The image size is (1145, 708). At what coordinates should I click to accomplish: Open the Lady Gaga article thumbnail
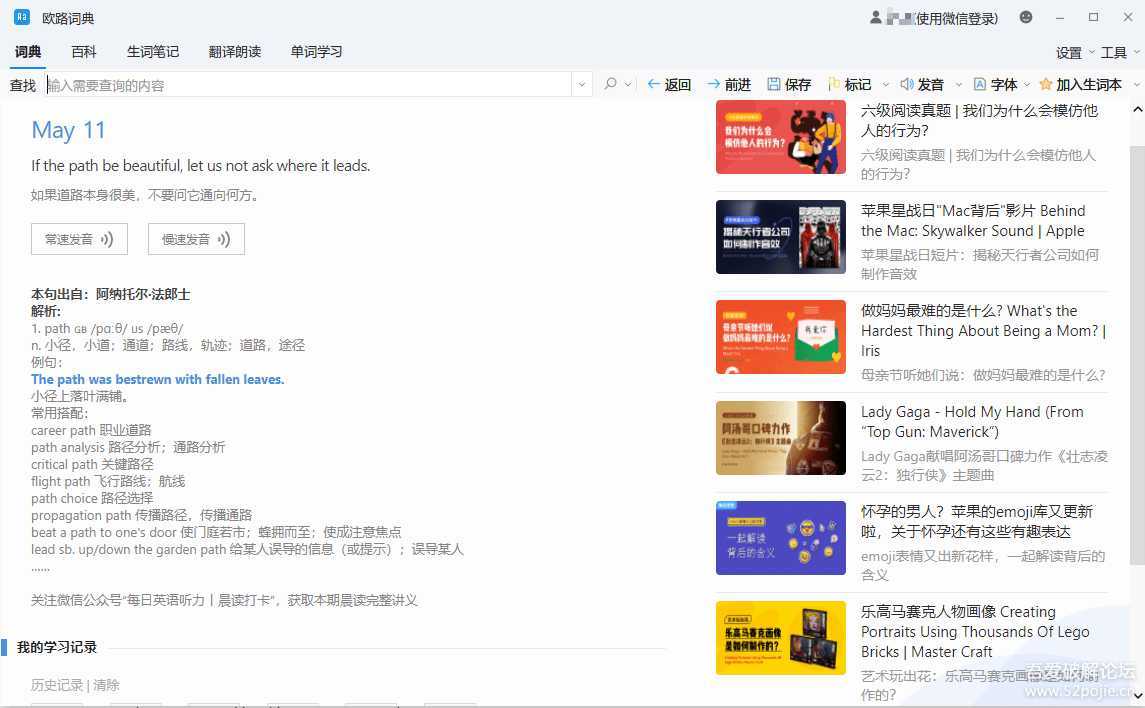pyautogui.click(x=780, y=438)
